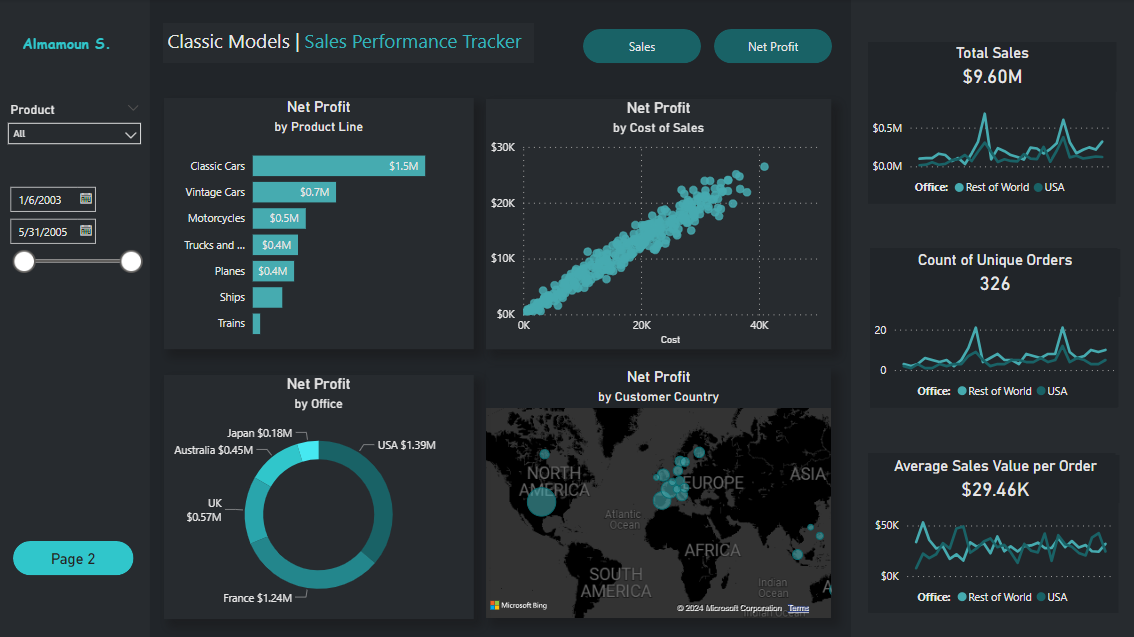Expand the Product dropdown showing All
Screen dimensions: 1134x637
point(74,134)
